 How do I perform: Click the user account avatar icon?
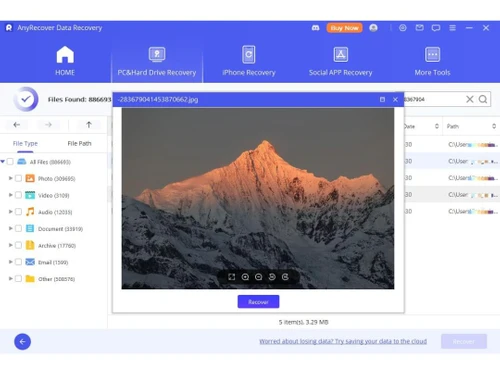[373, 28]
